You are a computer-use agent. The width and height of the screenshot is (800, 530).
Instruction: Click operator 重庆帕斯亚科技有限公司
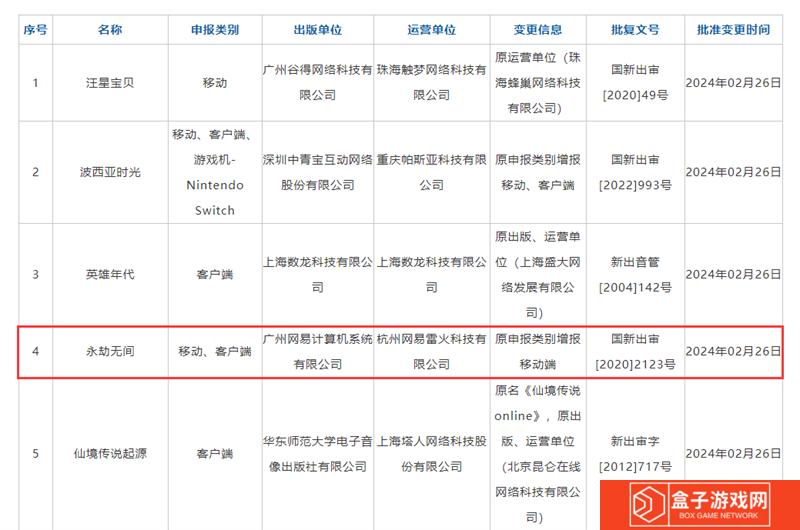click(432, 172)
